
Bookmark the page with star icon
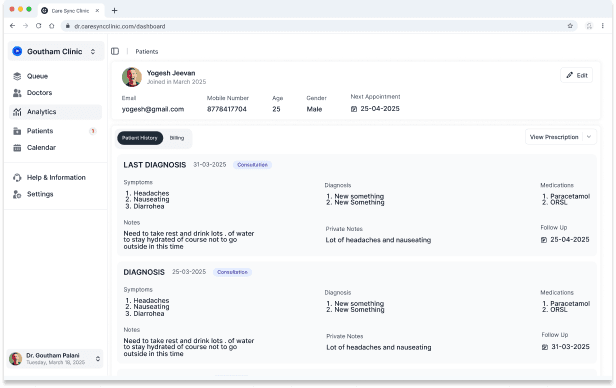570,26
